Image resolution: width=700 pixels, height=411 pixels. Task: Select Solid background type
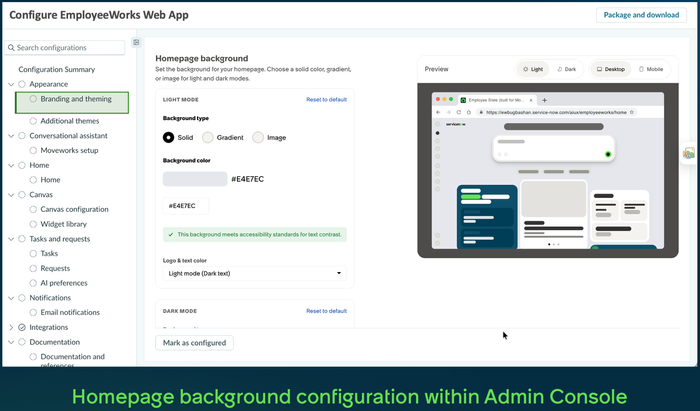click(x=168, y=137)
